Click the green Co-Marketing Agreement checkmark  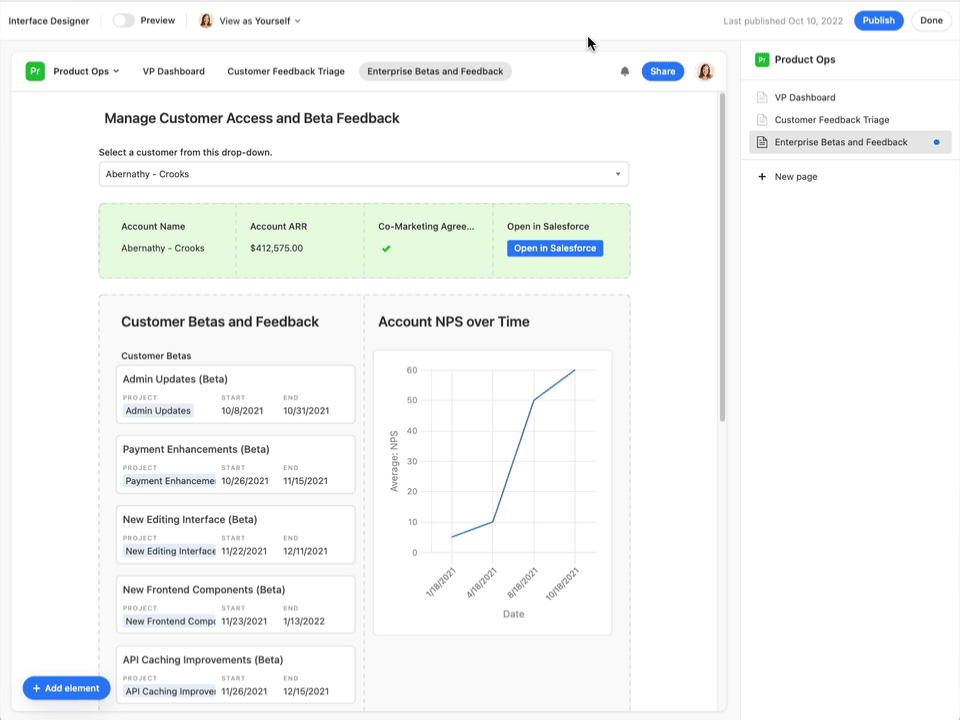(x=386, y=248)
